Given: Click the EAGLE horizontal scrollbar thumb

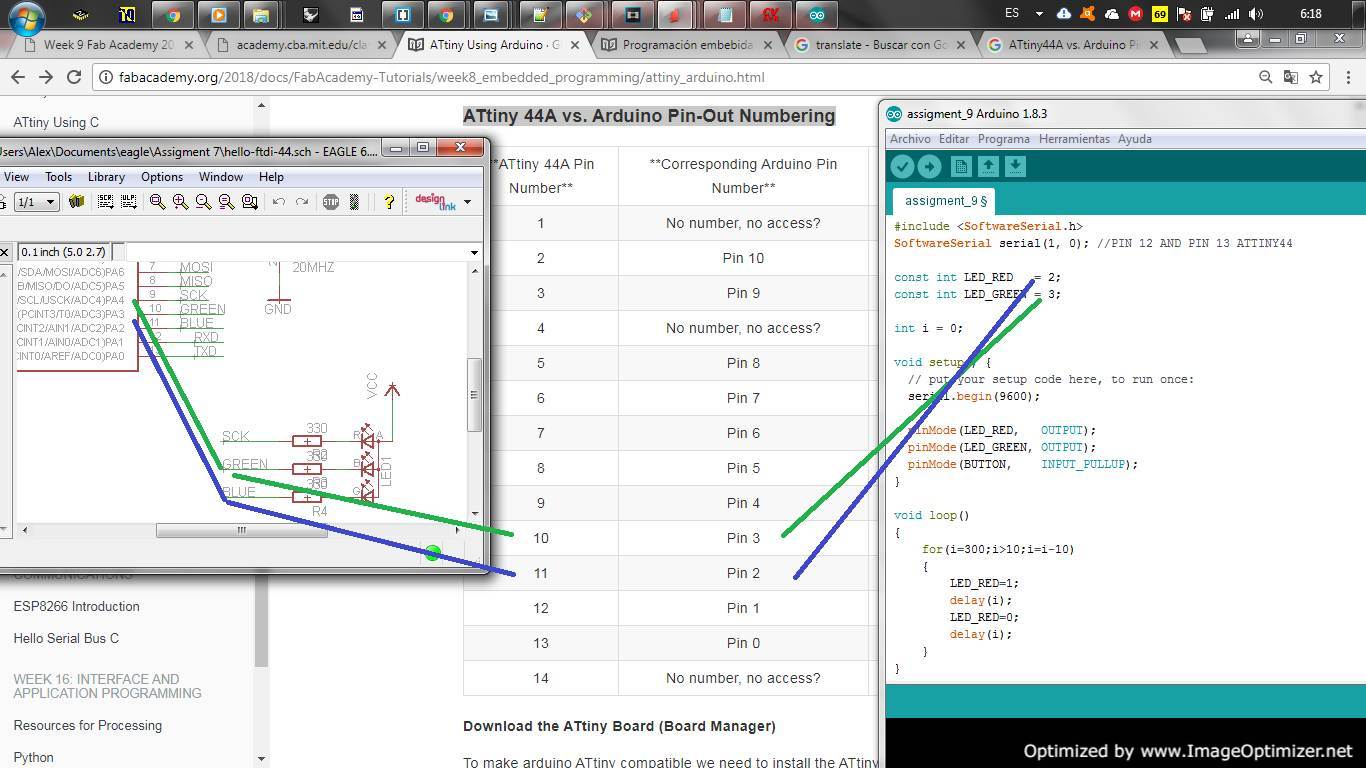Looking at the screenshot, I should pos(241,530).
